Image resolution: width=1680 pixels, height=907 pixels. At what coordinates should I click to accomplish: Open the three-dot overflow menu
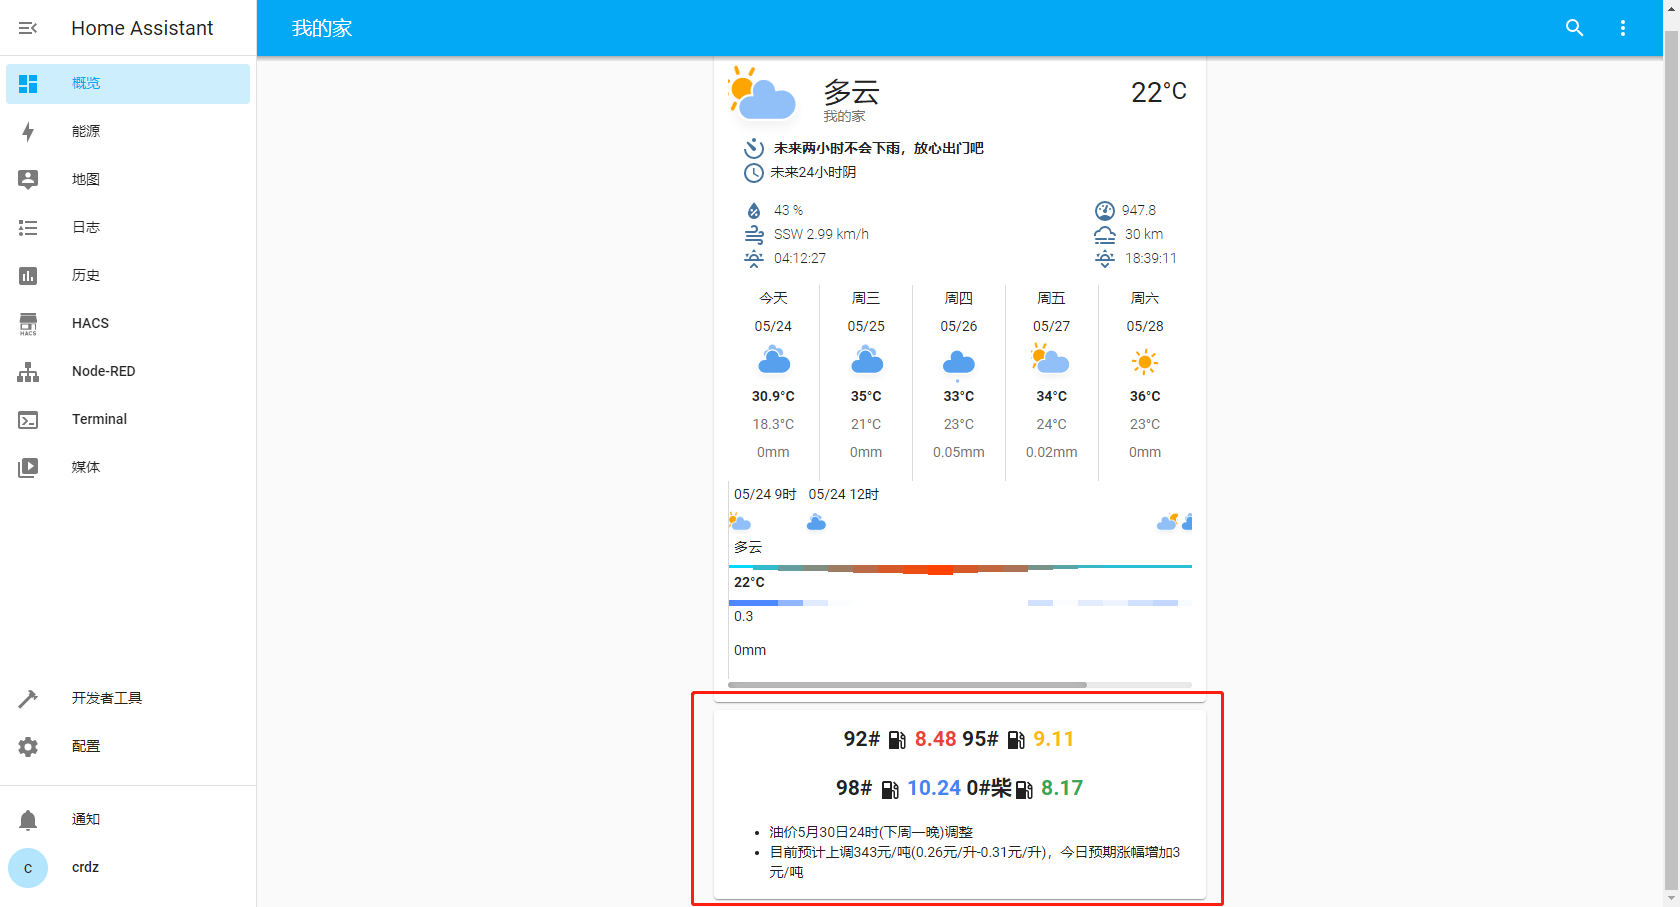pyautogui.click(x=1622, y=28)
